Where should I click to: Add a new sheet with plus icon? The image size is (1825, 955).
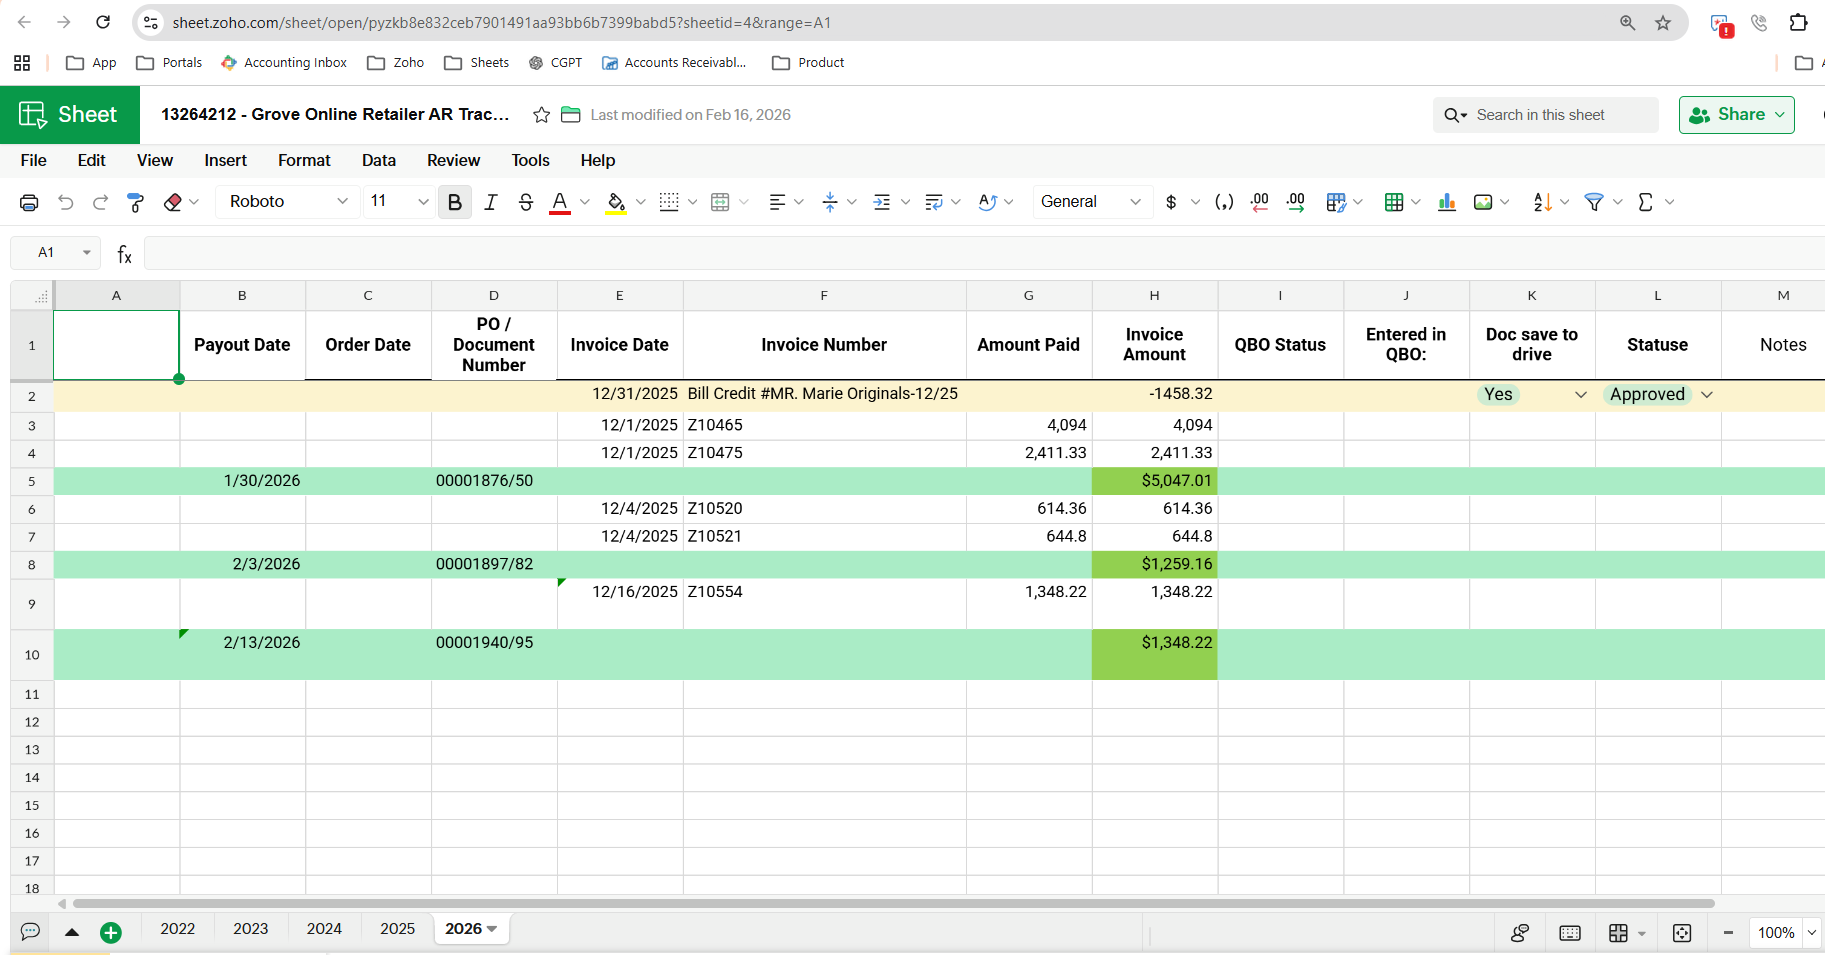(111, 932)
